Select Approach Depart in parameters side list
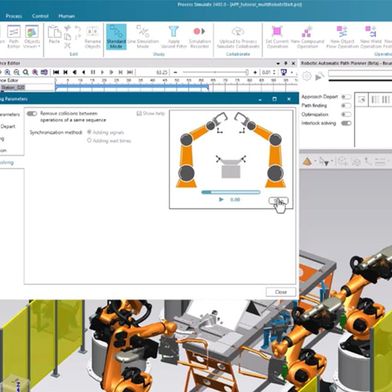Viewport: 392px width, 392px height. coord(8,126)
